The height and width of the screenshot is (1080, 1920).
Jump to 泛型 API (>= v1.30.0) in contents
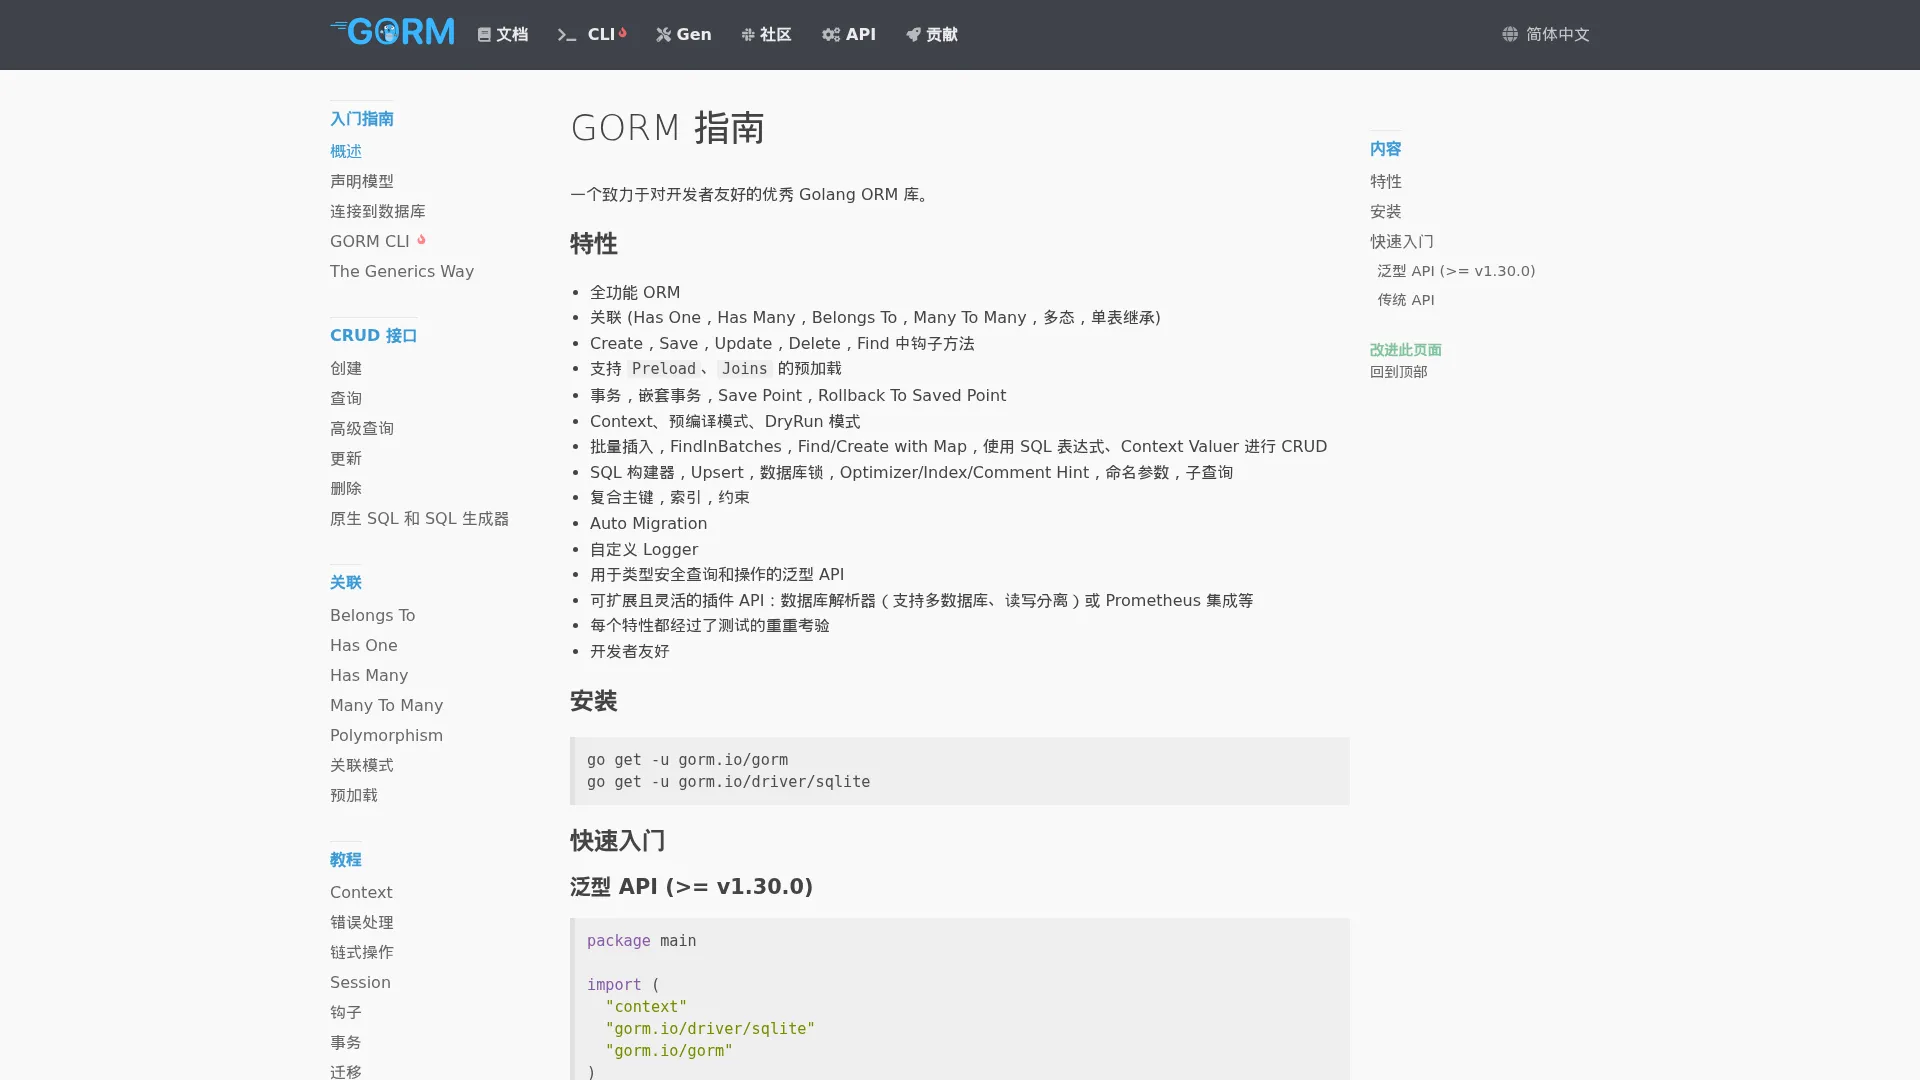pyautogui.click(x=1456, y=271)
